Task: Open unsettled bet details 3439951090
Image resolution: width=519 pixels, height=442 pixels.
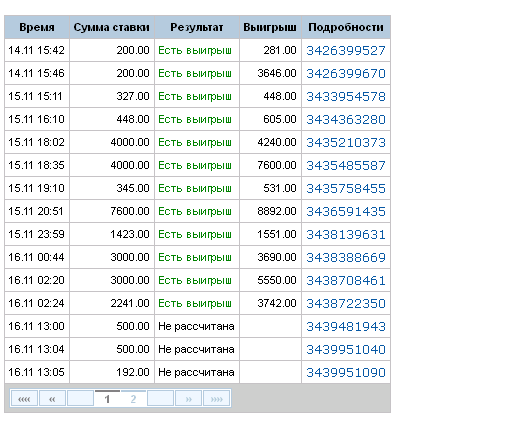Action: (346, 373)
